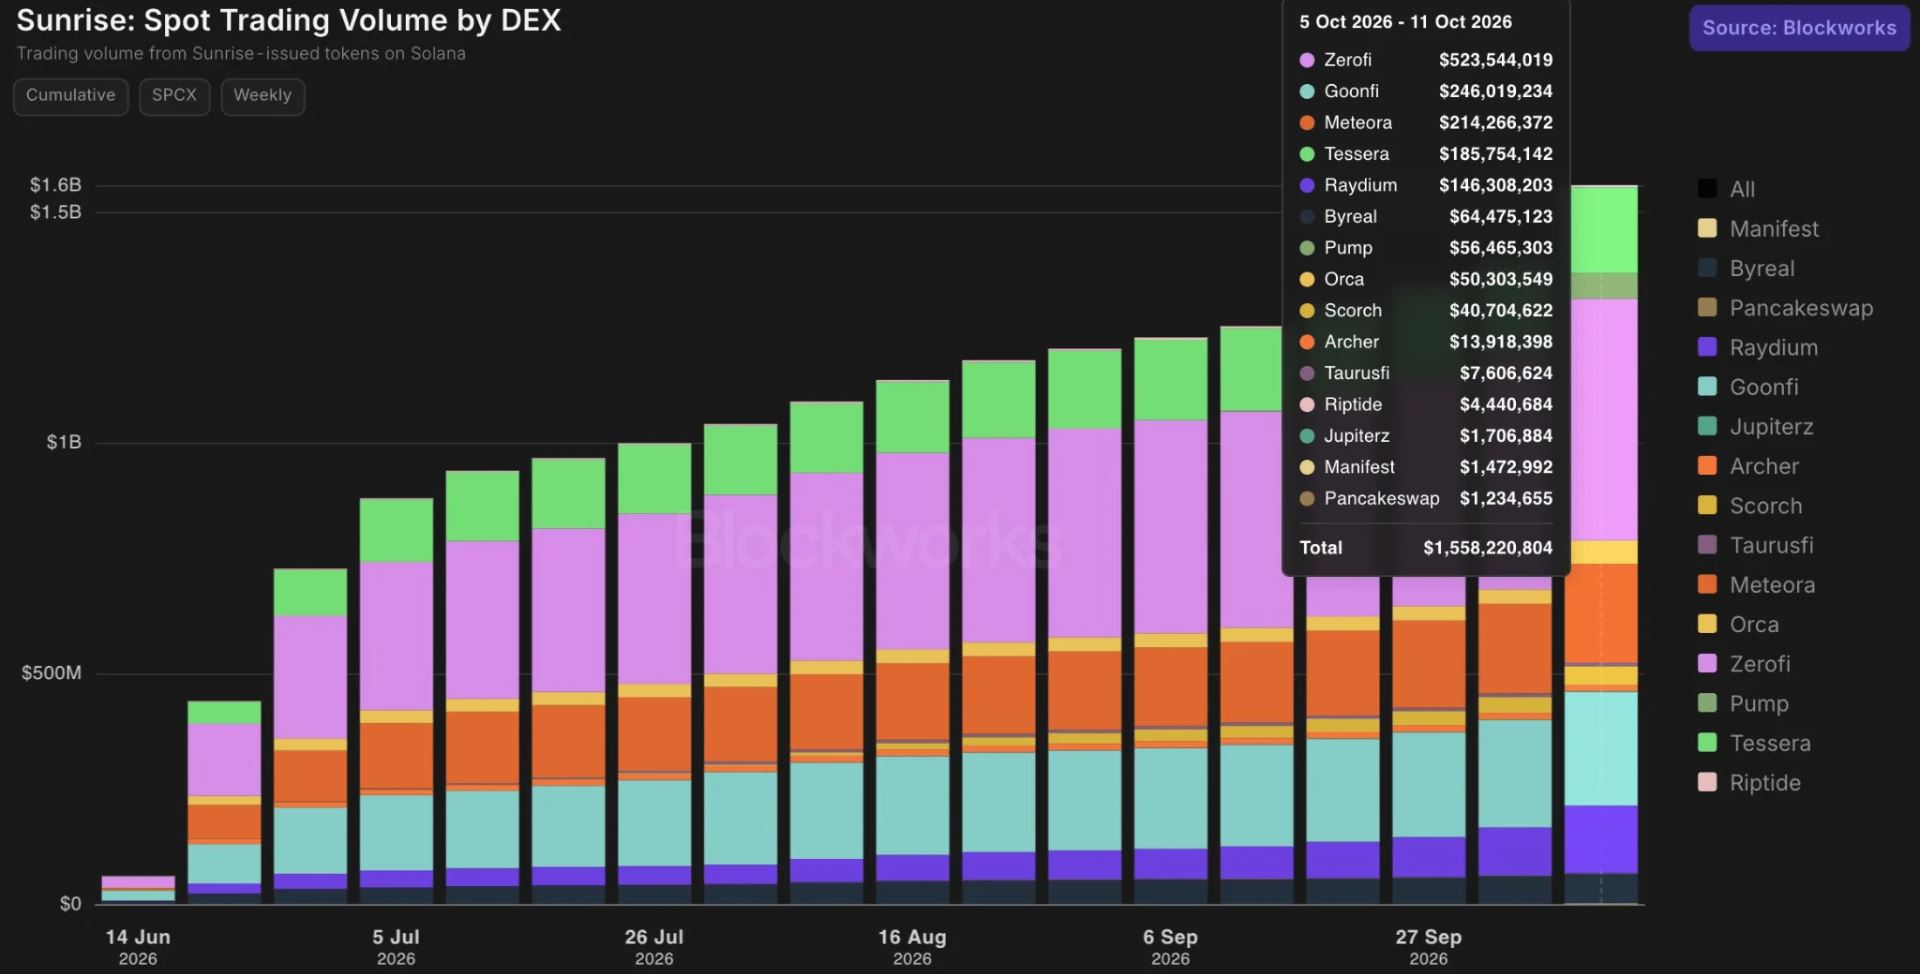
Task: Click the Zerofi legend label
Action: [1760, 664]
